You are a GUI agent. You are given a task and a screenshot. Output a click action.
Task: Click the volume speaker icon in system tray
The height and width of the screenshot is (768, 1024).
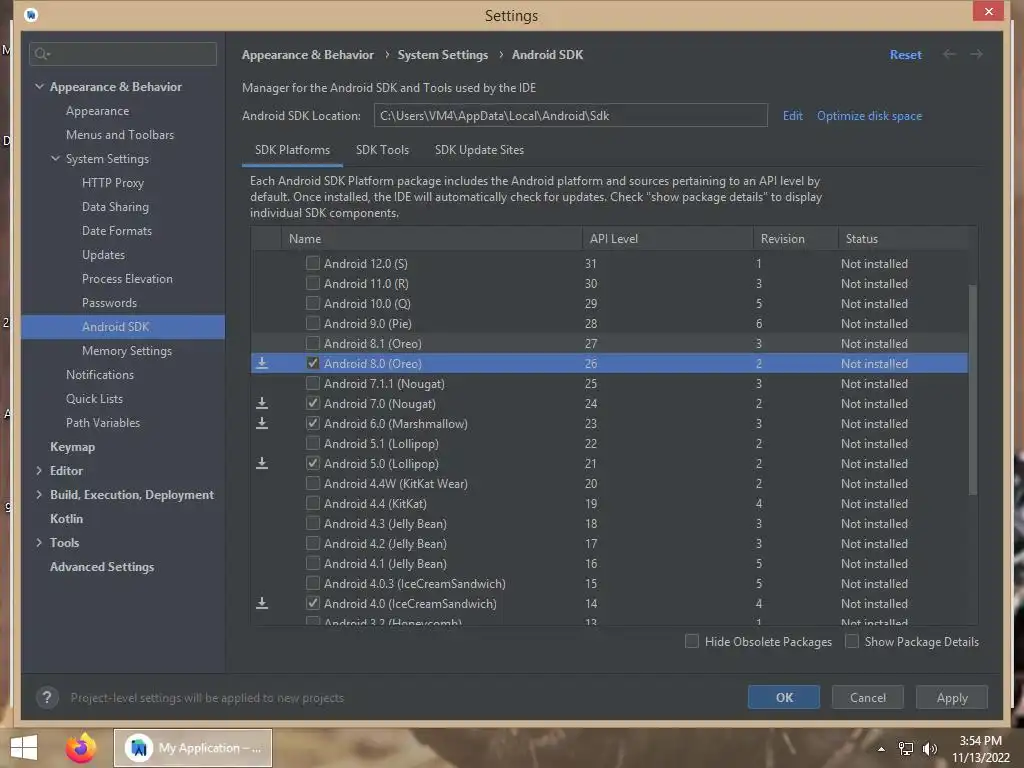929,748
